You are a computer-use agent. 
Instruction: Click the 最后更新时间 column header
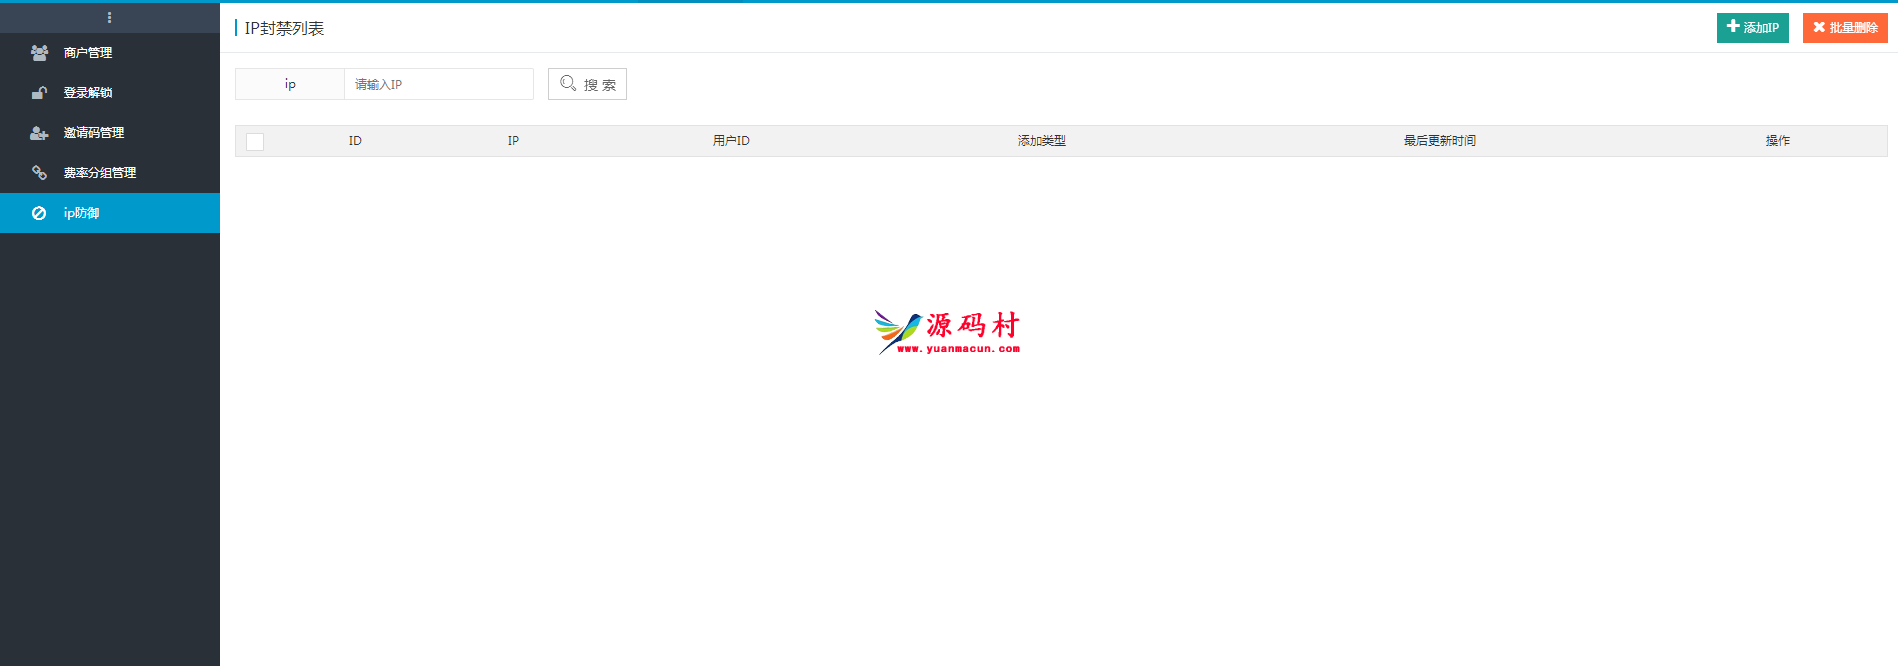pos(1439,141)
